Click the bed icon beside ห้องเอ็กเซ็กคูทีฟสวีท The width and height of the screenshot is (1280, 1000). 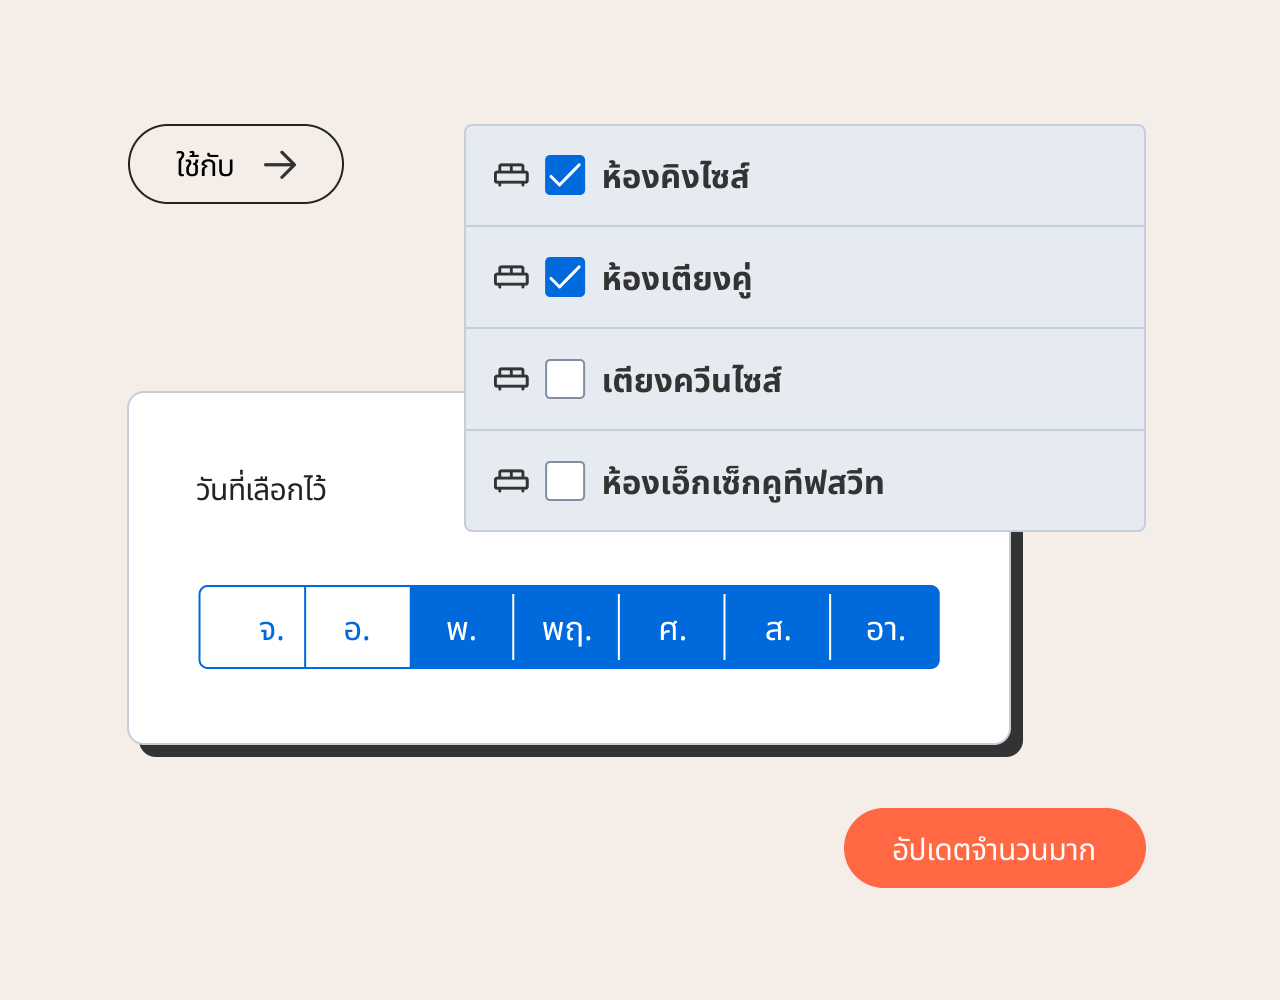[x=511, y=481]
